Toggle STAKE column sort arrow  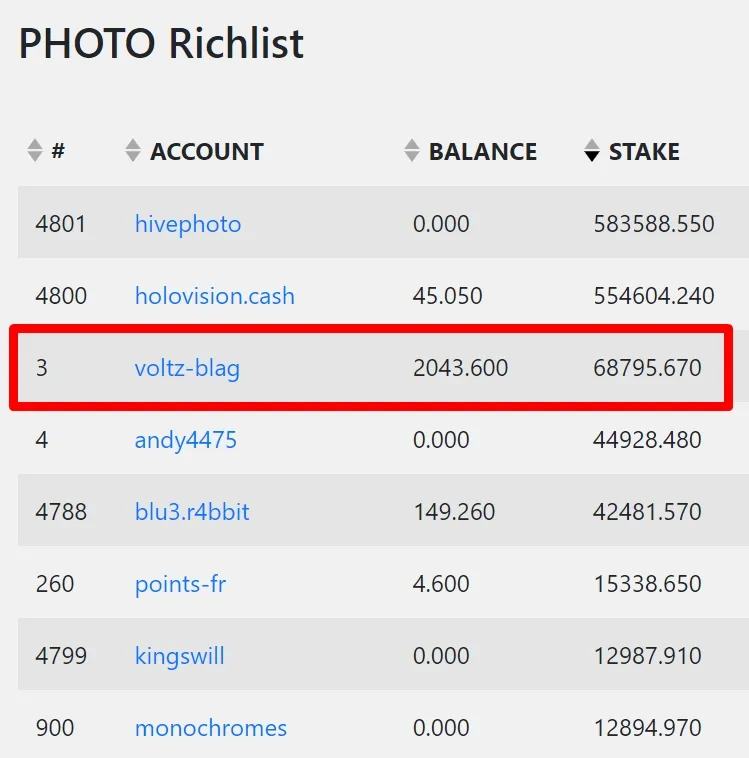pos(591,150)
